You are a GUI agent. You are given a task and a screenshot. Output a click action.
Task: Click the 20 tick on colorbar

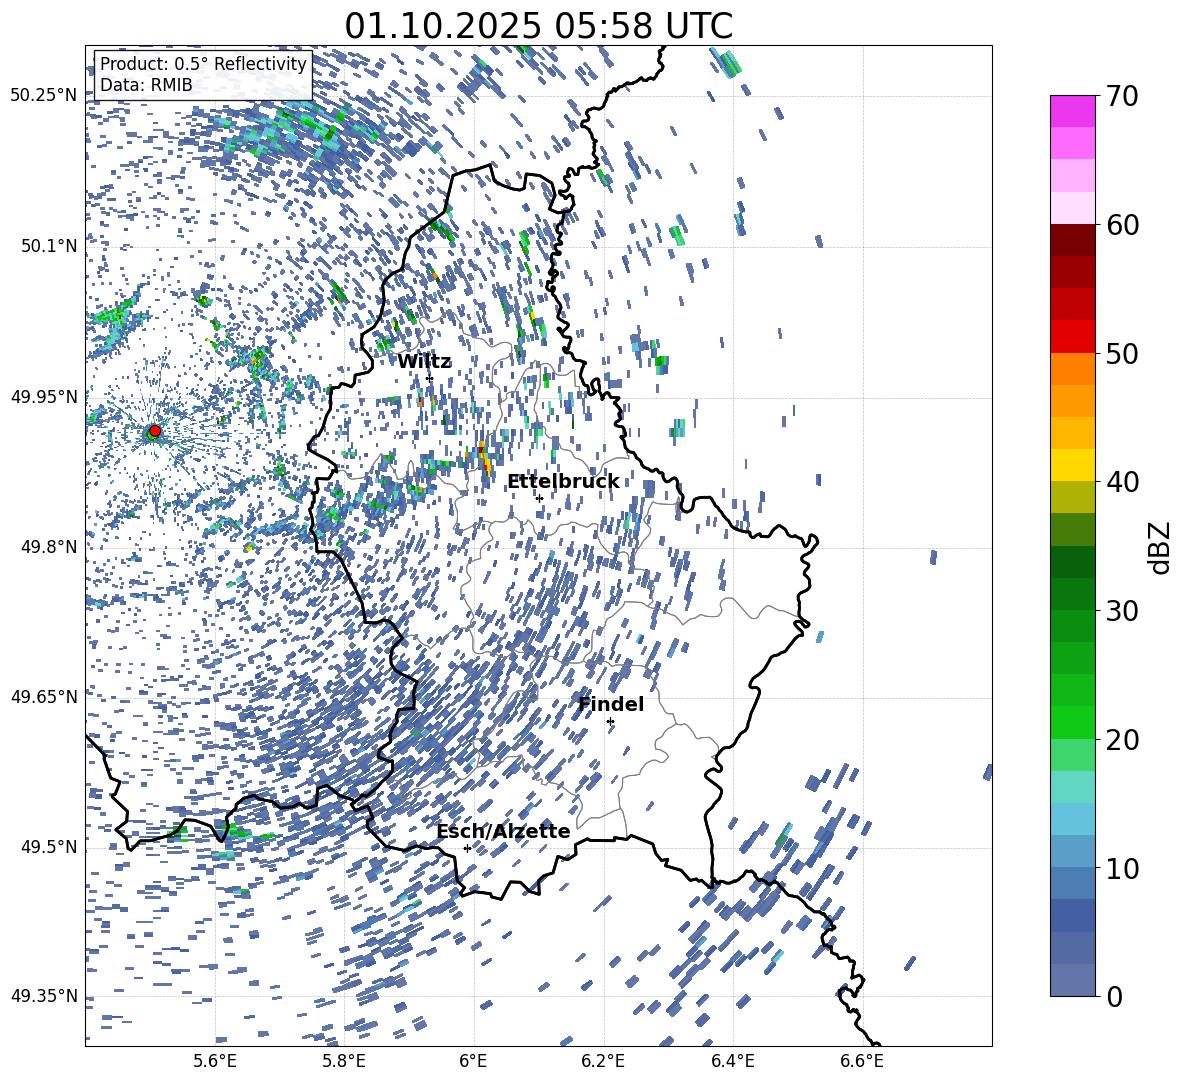coord(1122,740)
